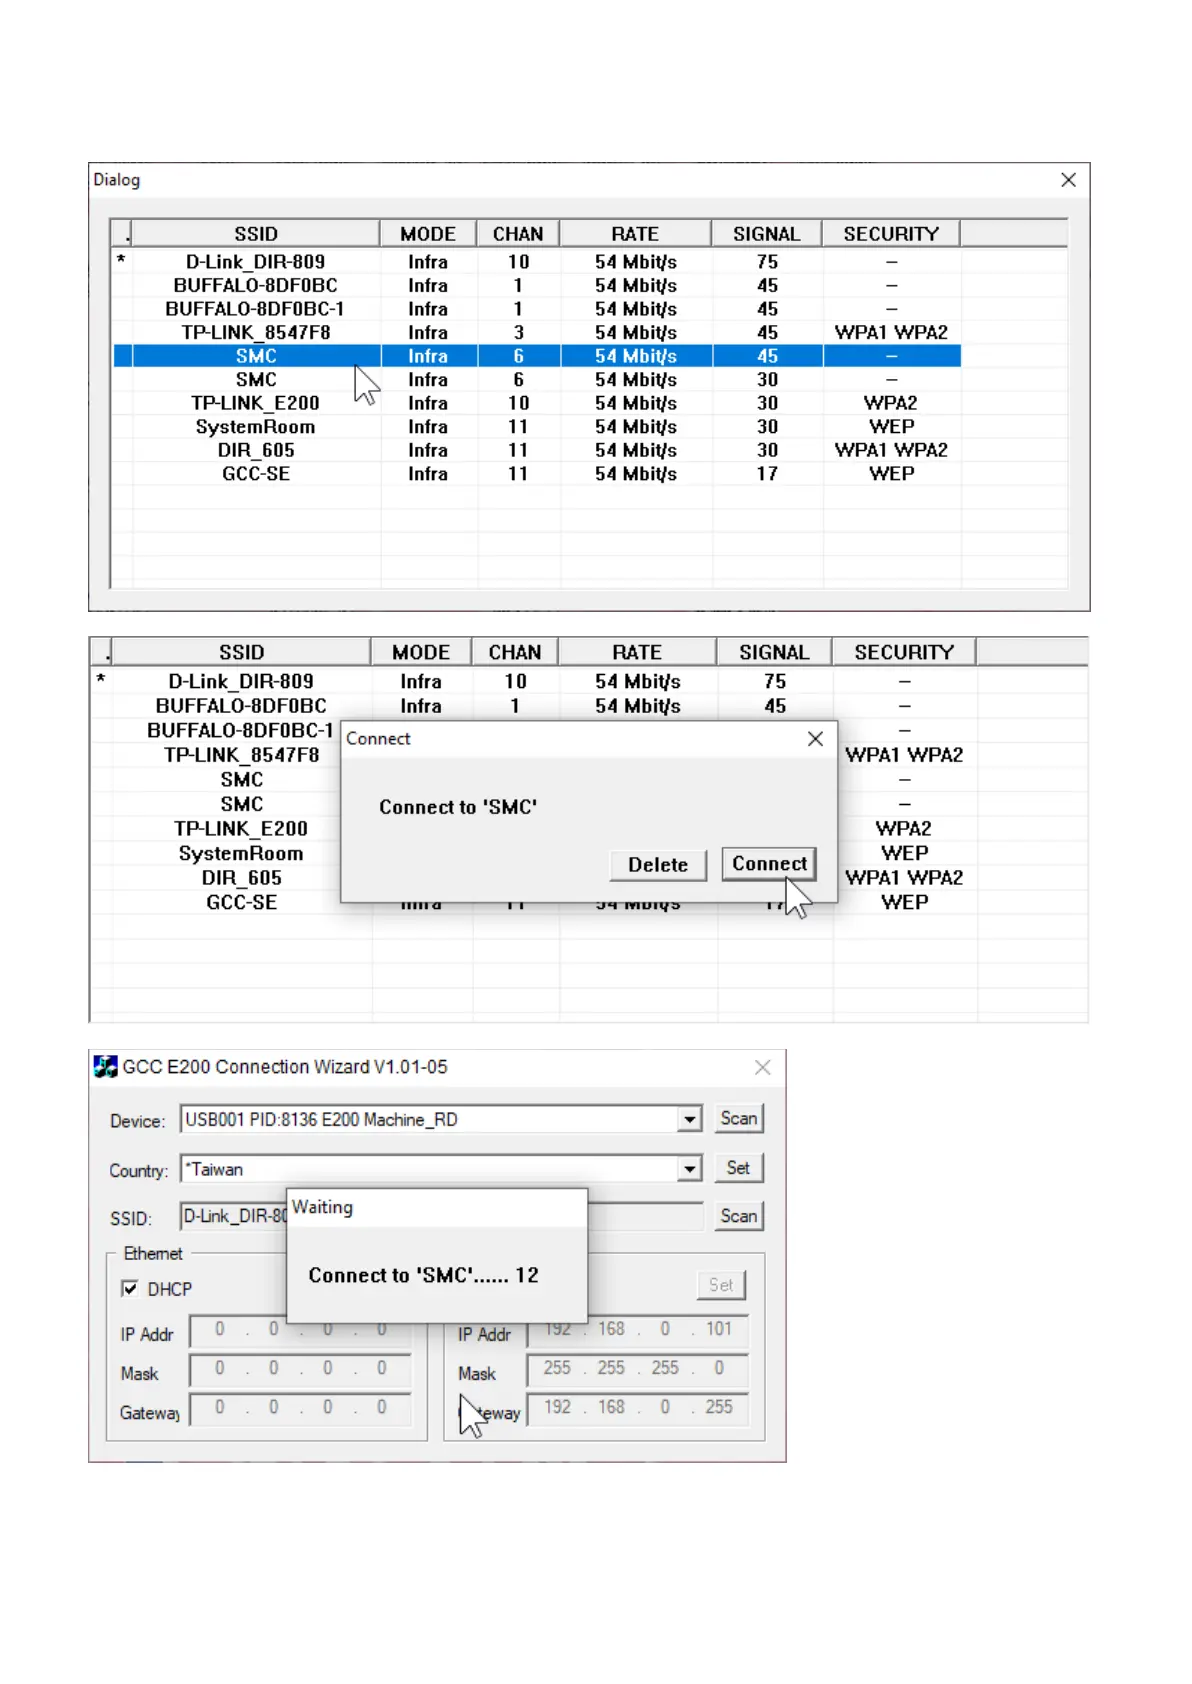
Task: Click the SECURITY column header in Dialog
Action: [890, 234]
